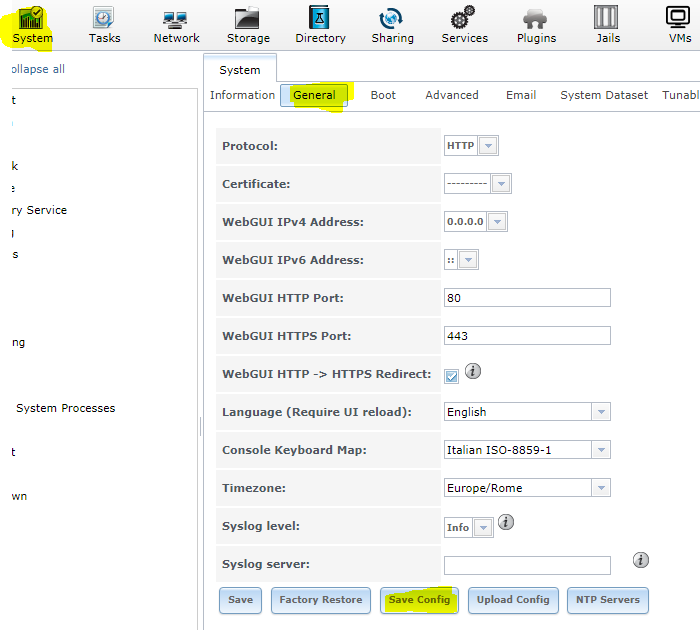Click the Upload Config button
Screen dimensions: 700x630
coord(513,600)
